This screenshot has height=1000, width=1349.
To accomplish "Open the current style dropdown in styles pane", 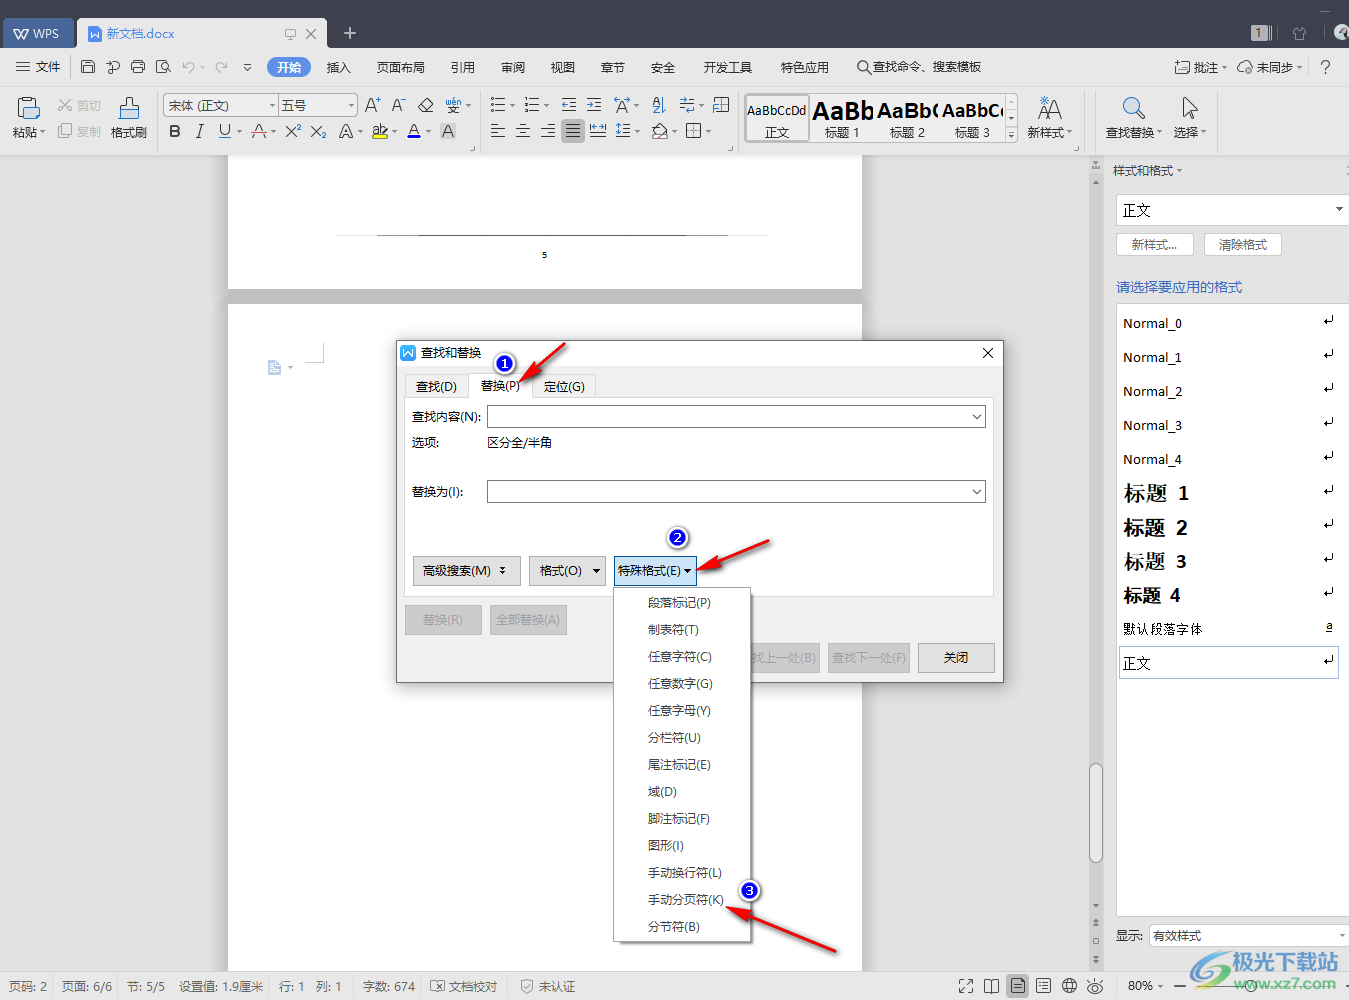I will (1339, 210).
